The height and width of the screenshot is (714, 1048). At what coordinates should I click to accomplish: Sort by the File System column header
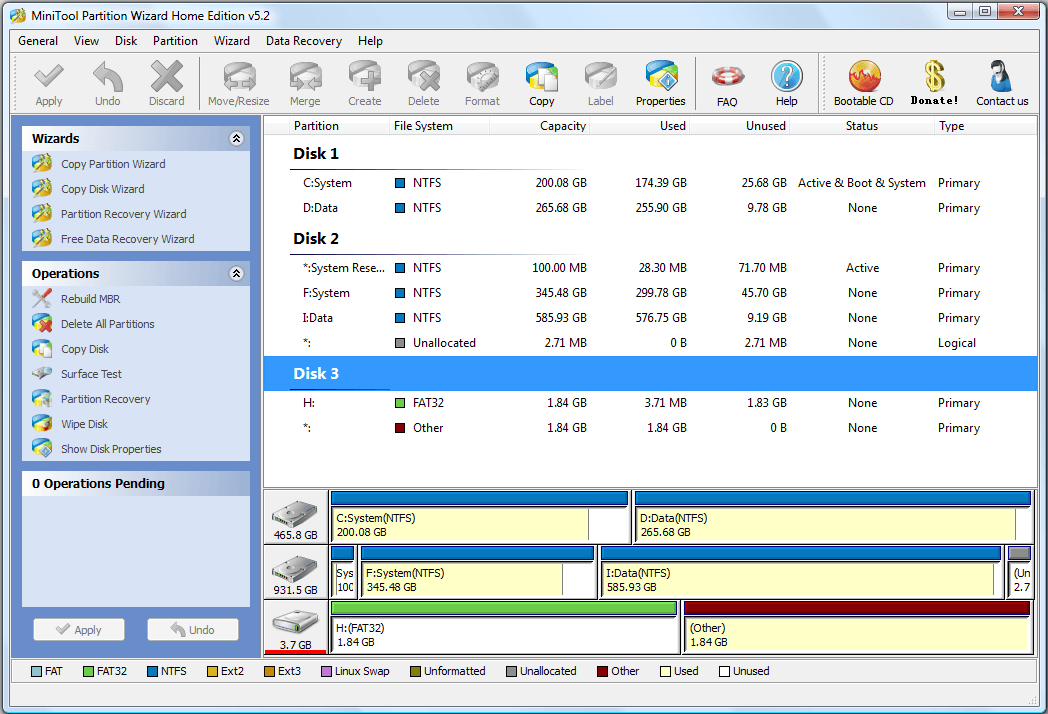(x=439, y=126)
